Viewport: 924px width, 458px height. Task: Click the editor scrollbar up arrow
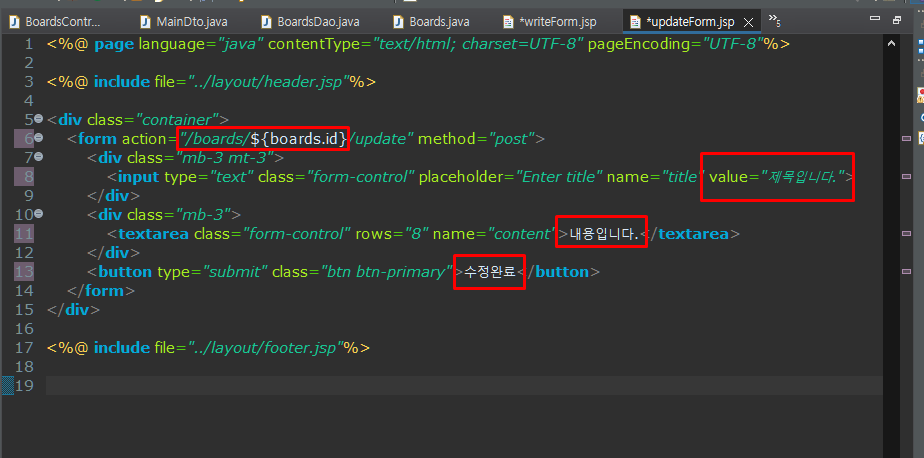[890, 43]
